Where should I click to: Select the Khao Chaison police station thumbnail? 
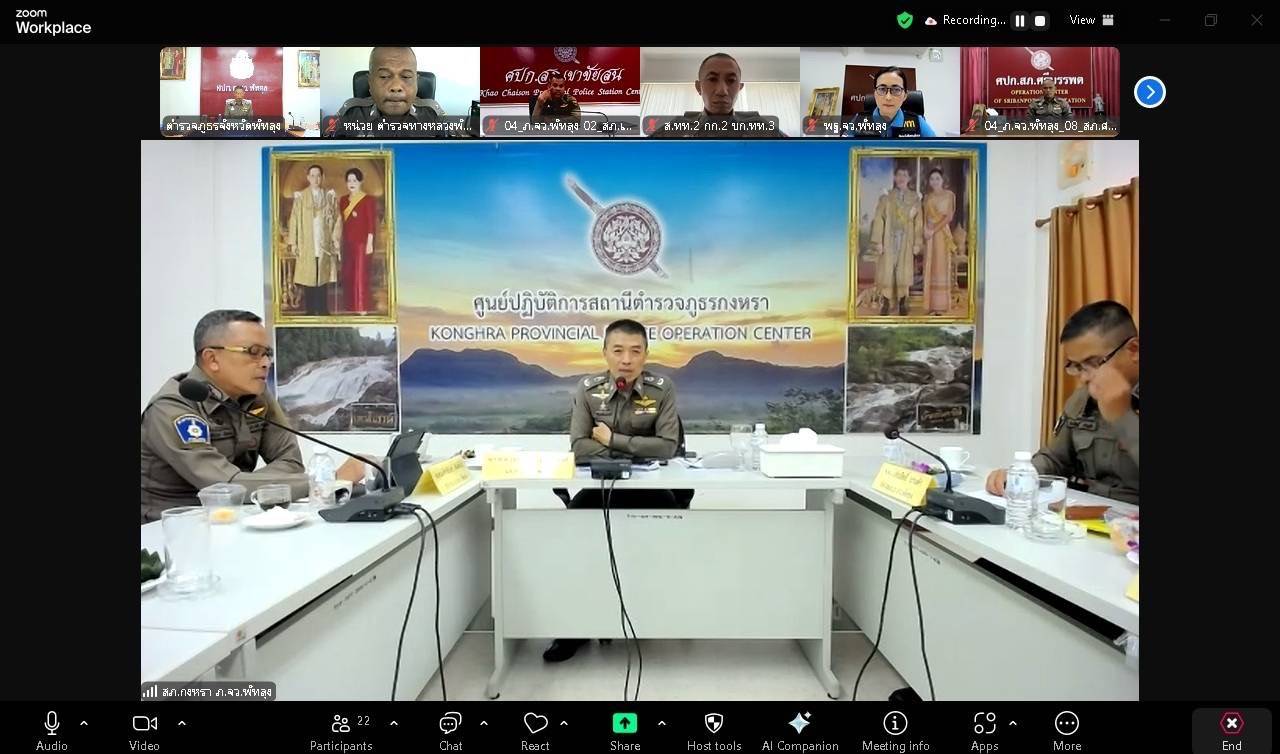coord(560,91)
